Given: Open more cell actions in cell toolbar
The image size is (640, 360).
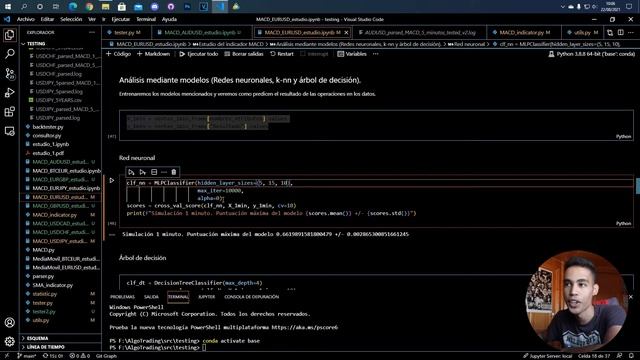Looking at the screenshot, I should (164, 172).
